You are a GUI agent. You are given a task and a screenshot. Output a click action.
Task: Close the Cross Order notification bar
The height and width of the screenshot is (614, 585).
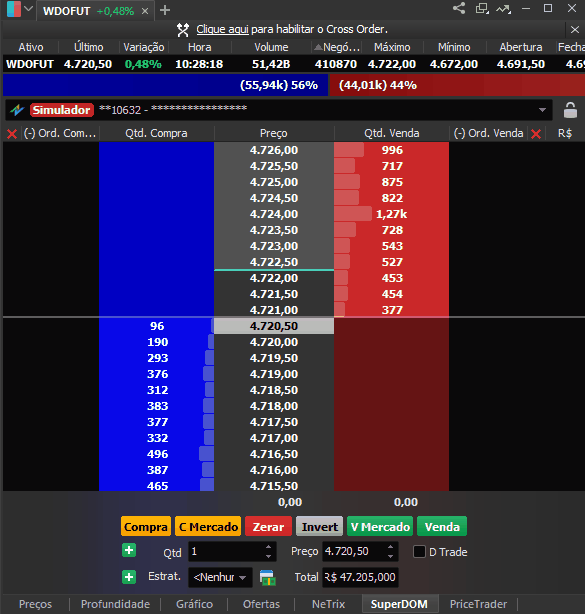coord(574,30)
